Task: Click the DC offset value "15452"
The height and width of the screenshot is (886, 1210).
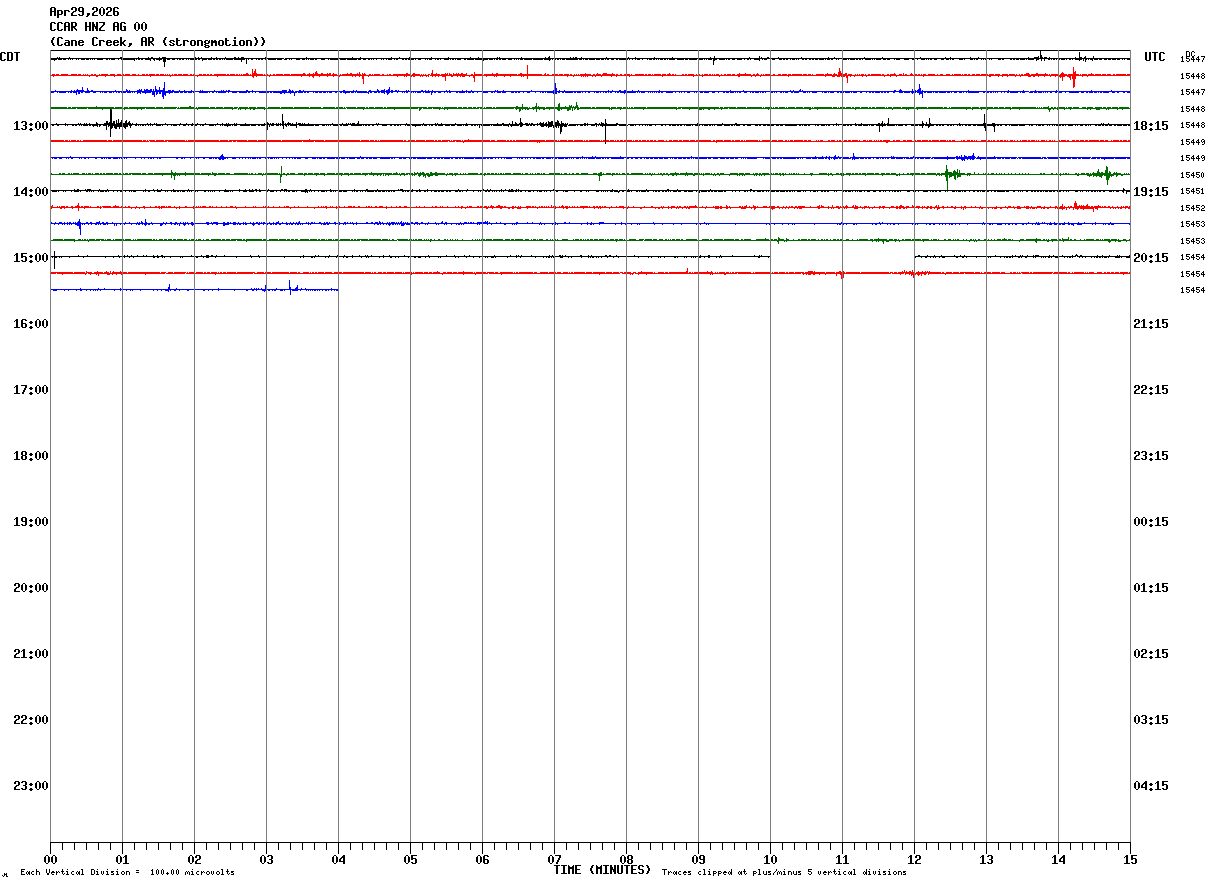Action: click(x=1192, y=208)
